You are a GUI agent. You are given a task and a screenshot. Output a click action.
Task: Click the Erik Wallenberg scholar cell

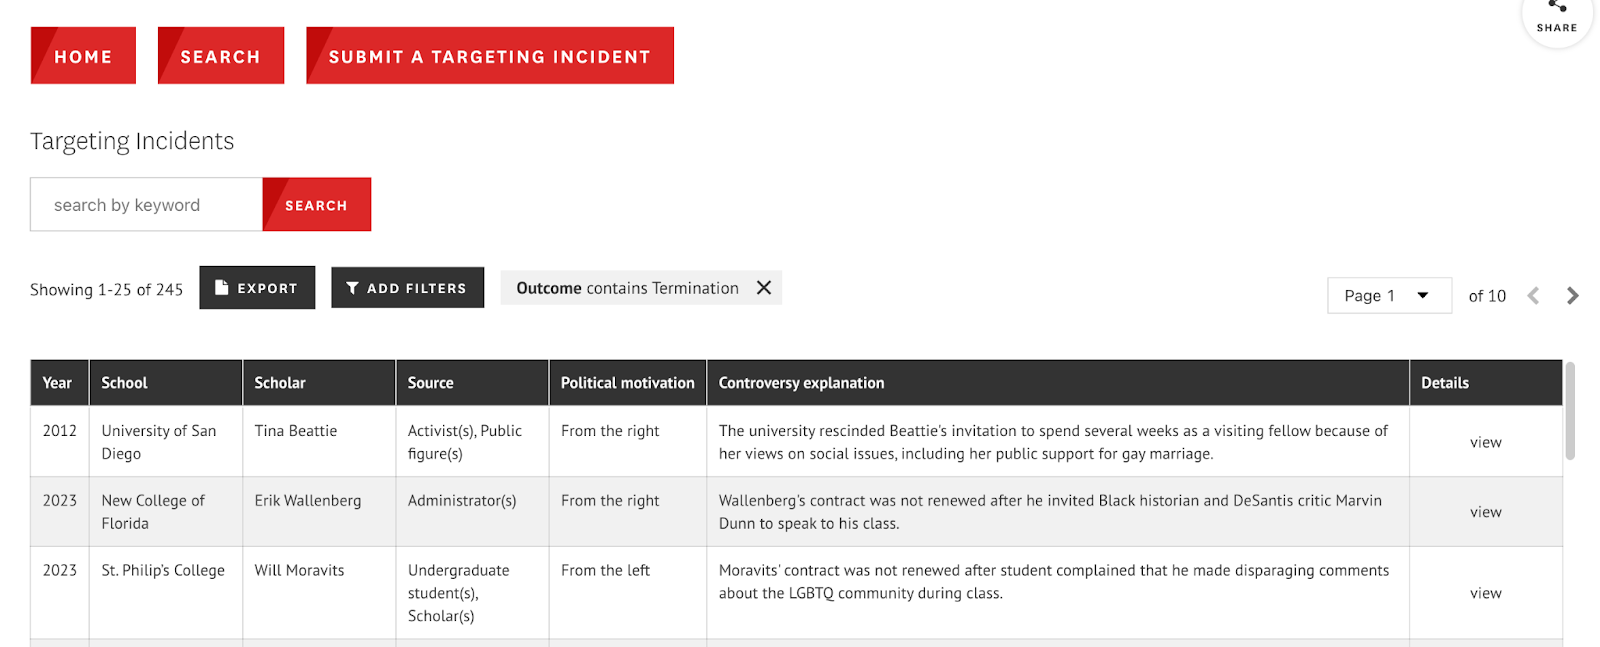[319, 512]
